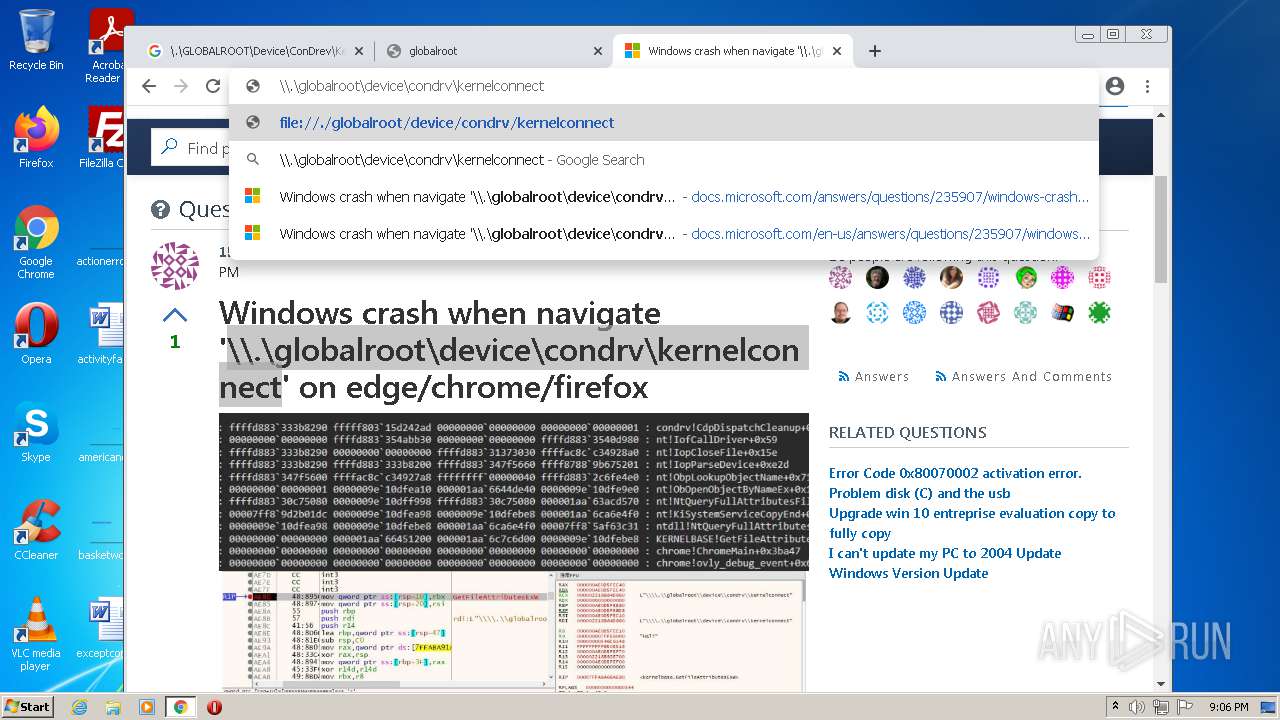This screenshot has width=1280, height=720.
Task: Click the page search magnifier icon
Action: click(x=169, y=147)
